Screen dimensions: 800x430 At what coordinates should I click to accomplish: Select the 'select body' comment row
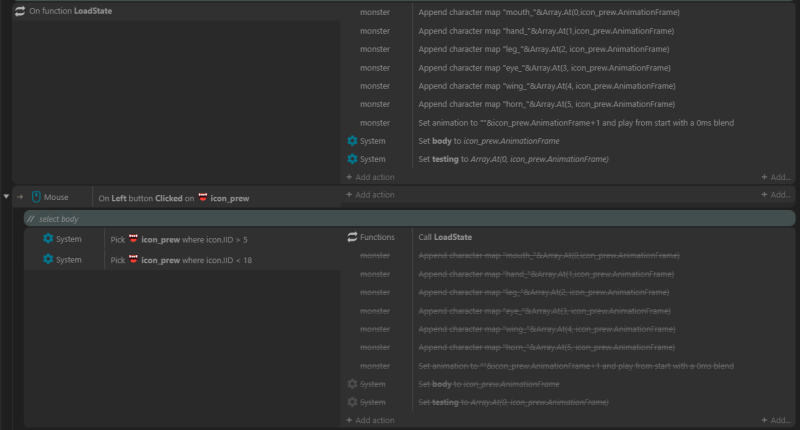coord(409,219)
